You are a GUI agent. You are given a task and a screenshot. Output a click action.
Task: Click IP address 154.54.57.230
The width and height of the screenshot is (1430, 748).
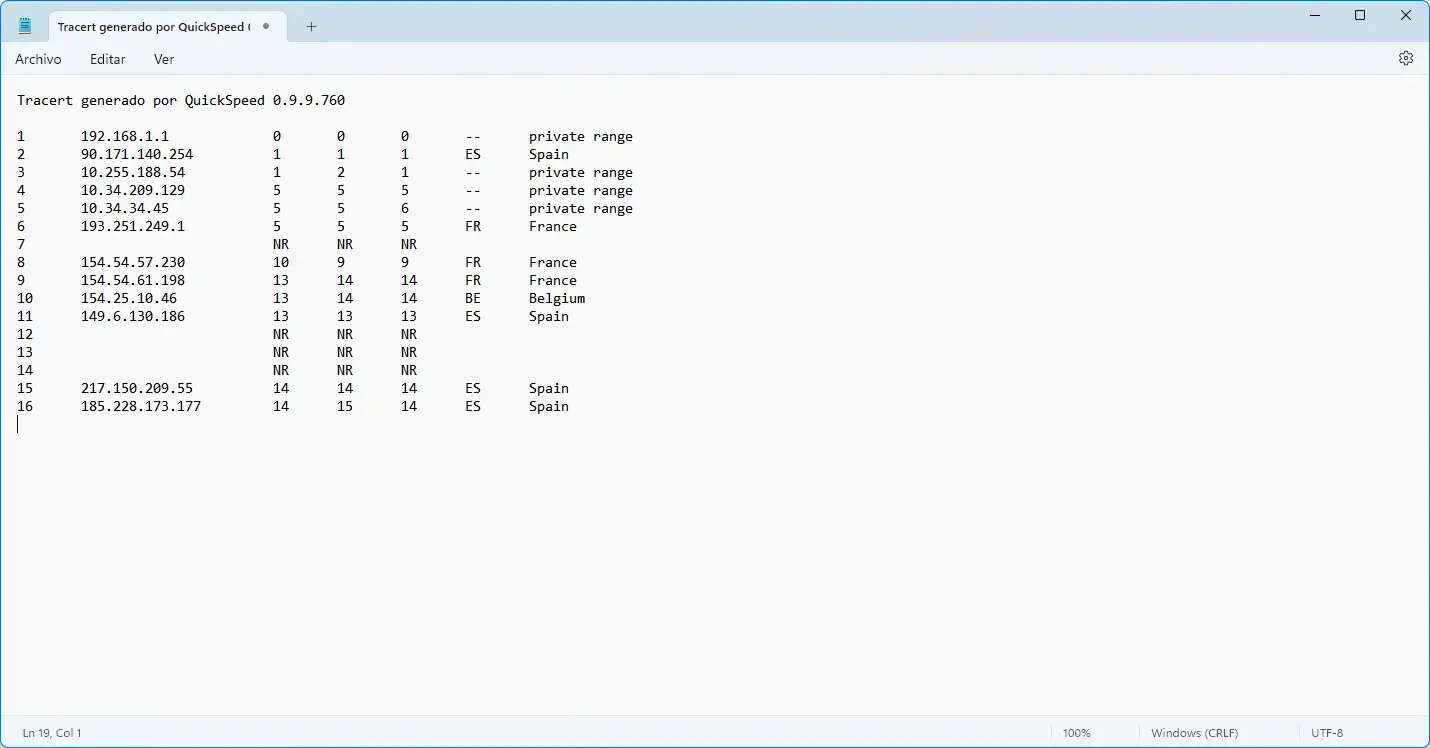click(x=133, y=262)
